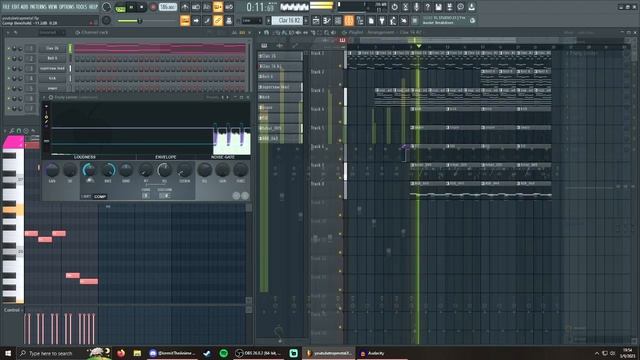The image size is (640, 360).
Task: Toggle the metronome icon
Action: click(184, 7)
